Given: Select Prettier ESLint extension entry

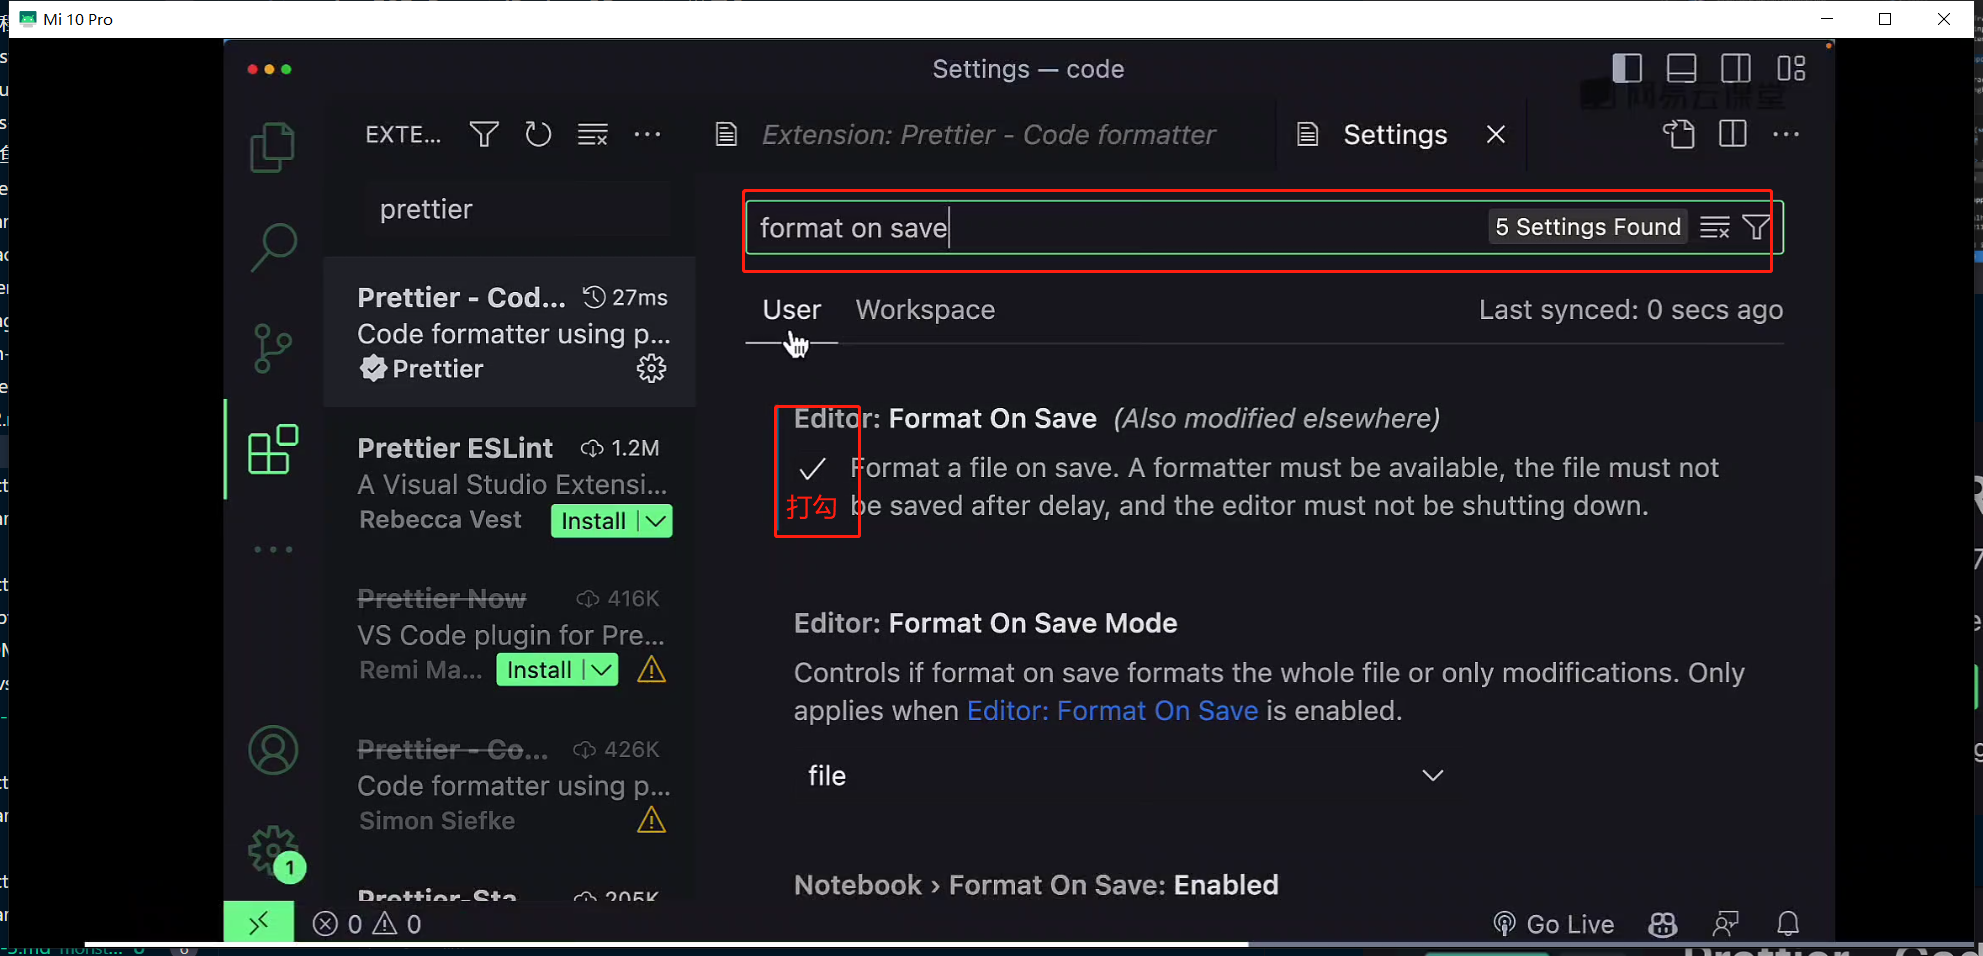Looking at the screenshot, I should tap(510, 483).
